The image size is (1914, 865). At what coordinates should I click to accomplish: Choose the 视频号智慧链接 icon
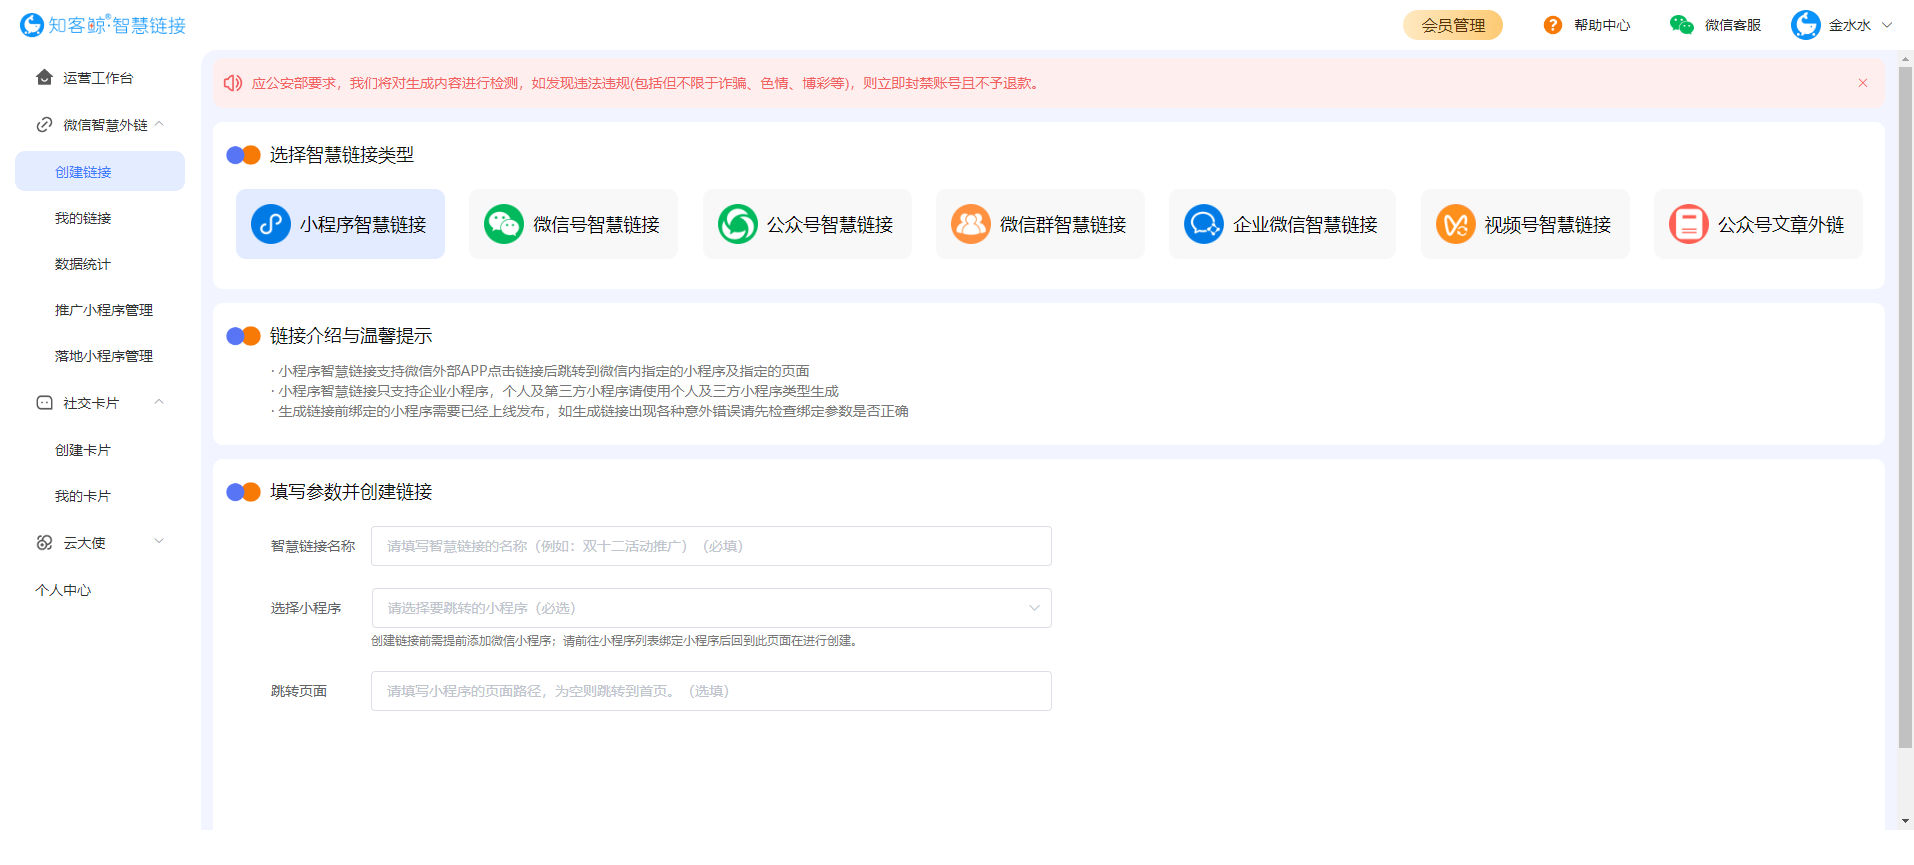[x=1455, y=224]
